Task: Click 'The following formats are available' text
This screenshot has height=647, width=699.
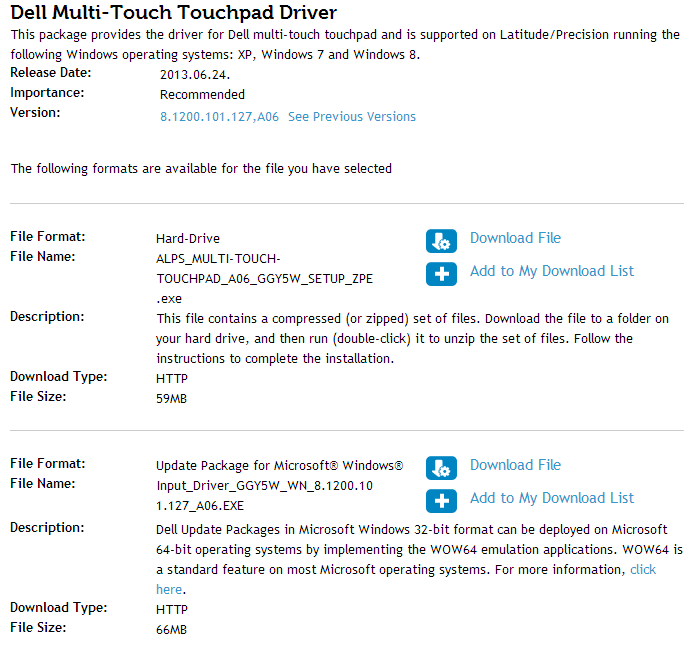Action: tap(201, 169)
